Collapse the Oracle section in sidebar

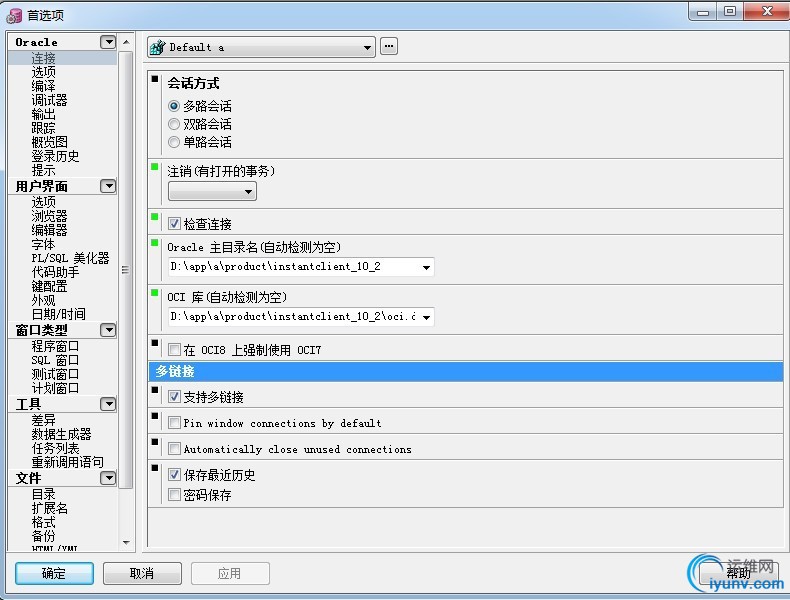[108, 42]
